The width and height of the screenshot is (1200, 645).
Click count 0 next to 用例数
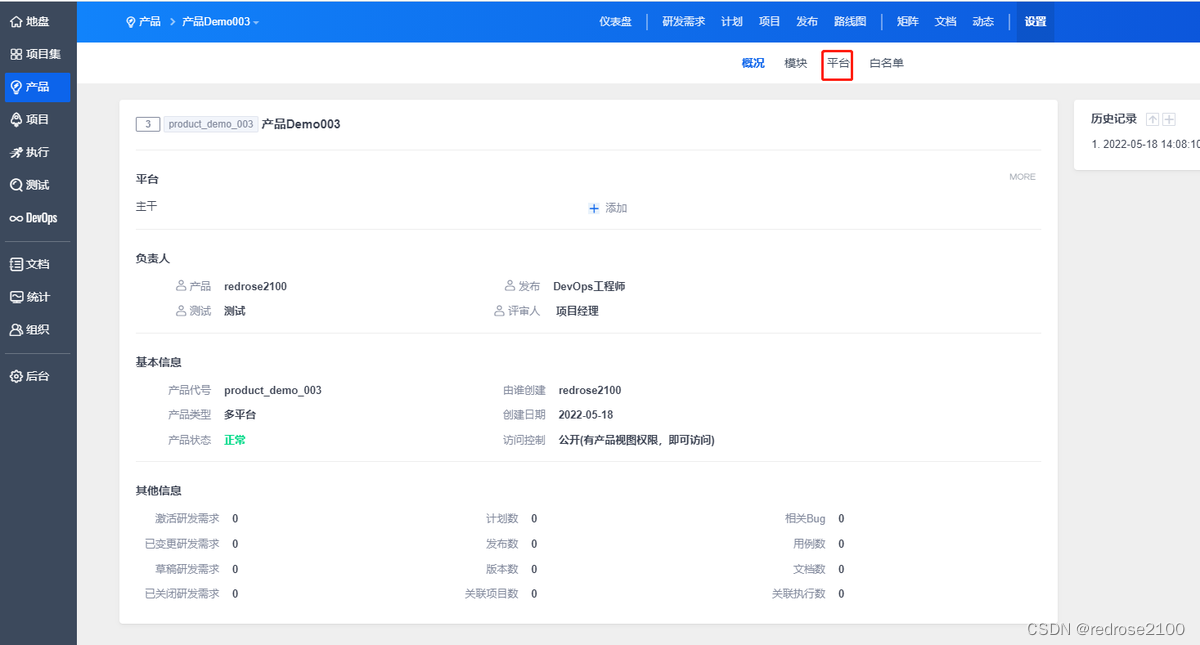point(841,544)
